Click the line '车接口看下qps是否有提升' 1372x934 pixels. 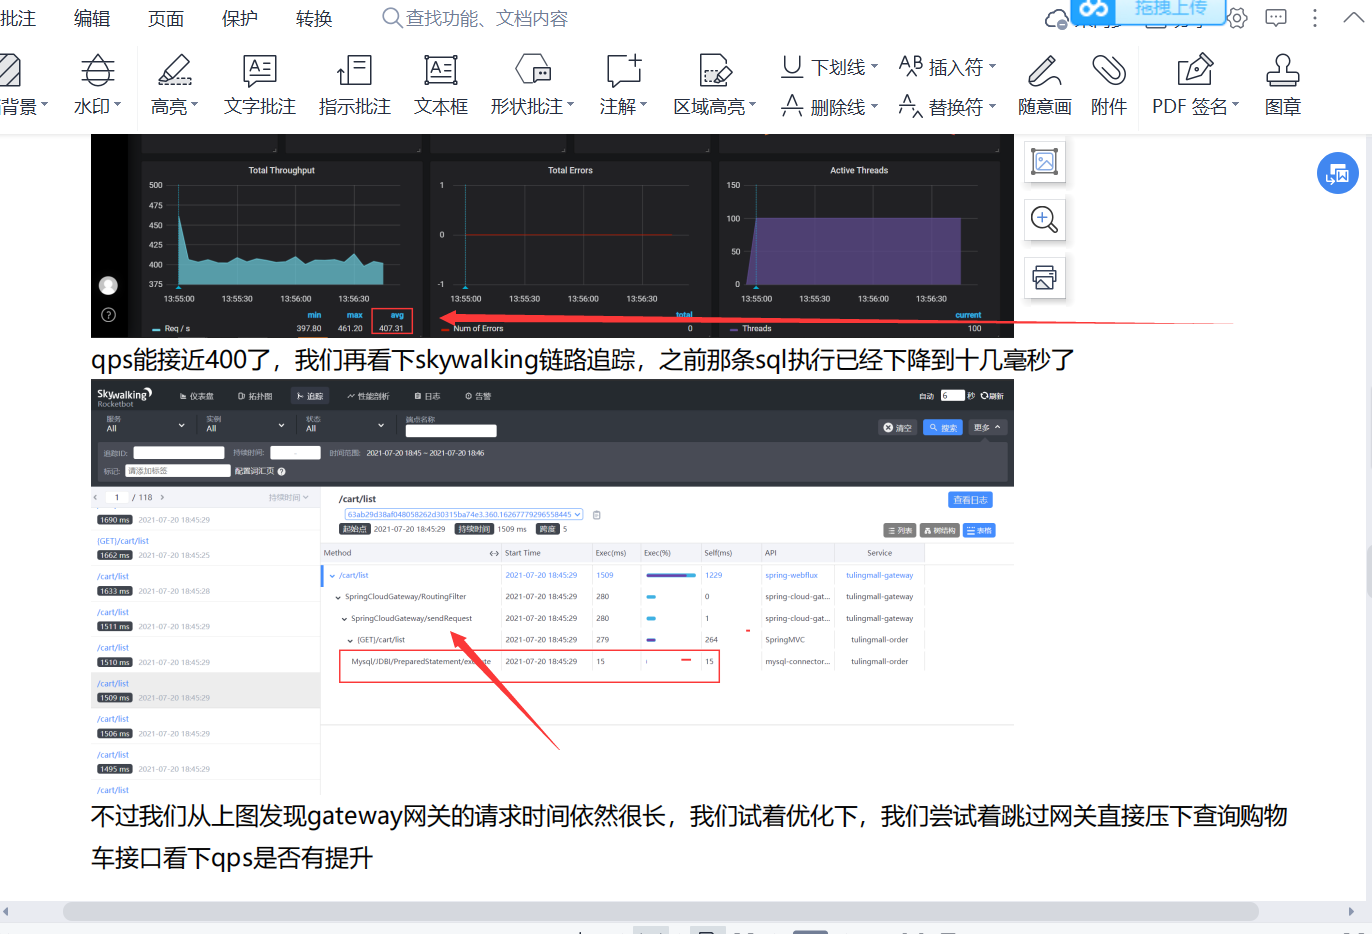click(x=232, y=858)
